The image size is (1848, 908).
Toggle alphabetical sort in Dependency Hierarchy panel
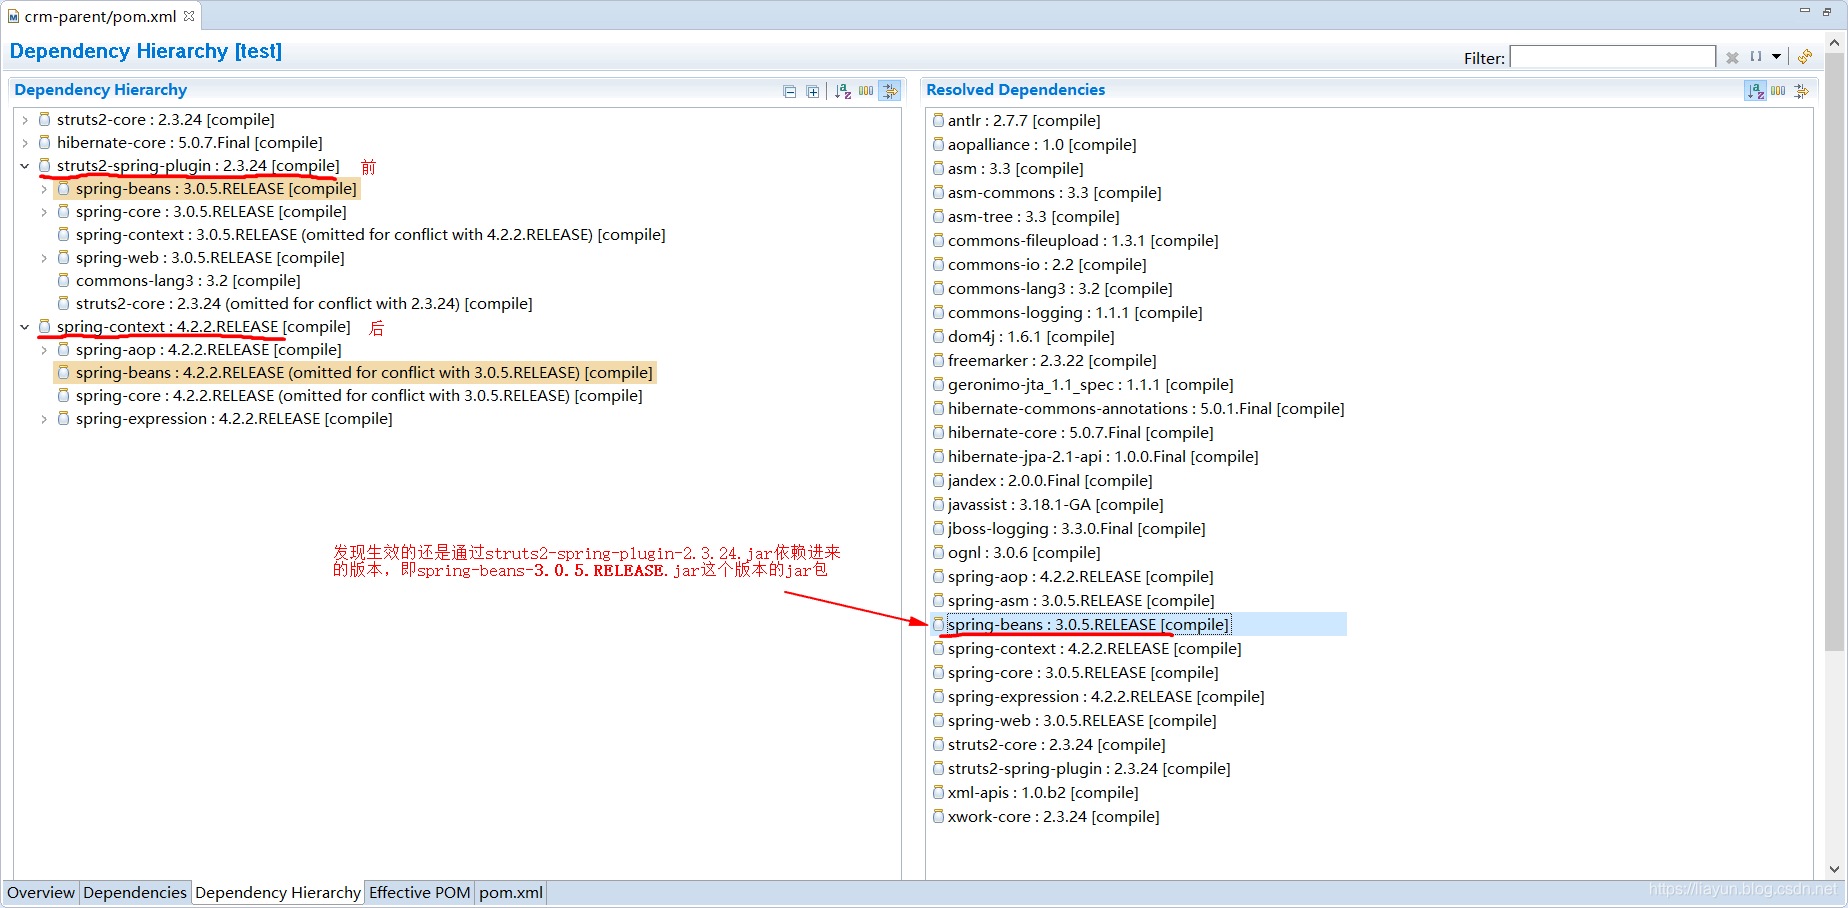843,91
